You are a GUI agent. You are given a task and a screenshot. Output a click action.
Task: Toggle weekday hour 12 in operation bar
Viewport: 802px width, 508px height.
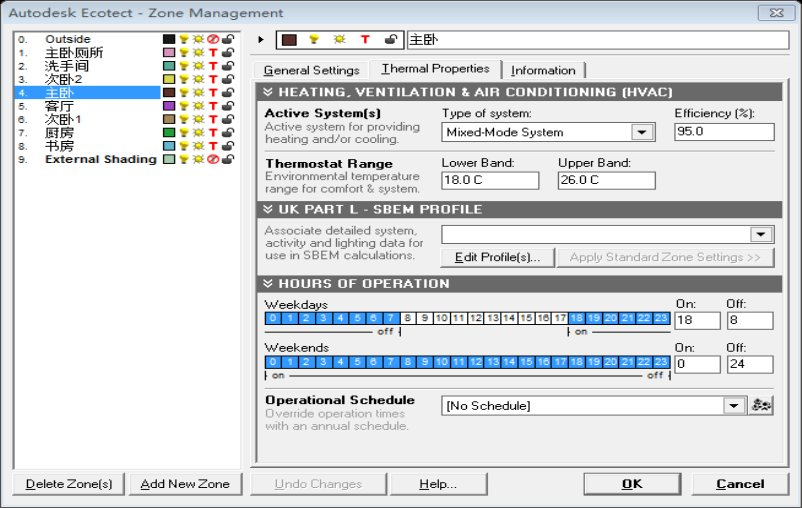coord(476,318)
